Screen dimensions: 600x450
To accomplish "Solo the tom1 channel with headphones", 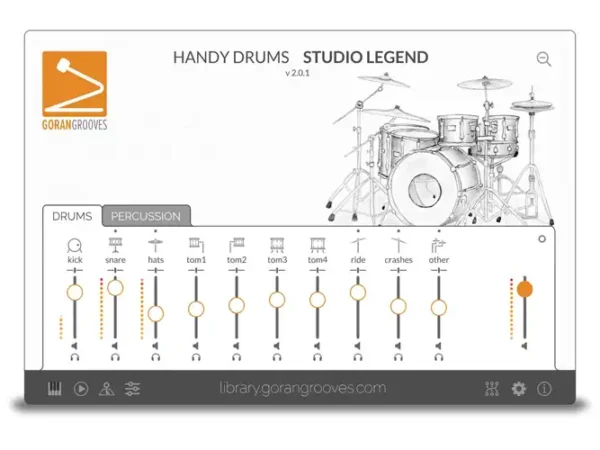I will click(196, 357).
